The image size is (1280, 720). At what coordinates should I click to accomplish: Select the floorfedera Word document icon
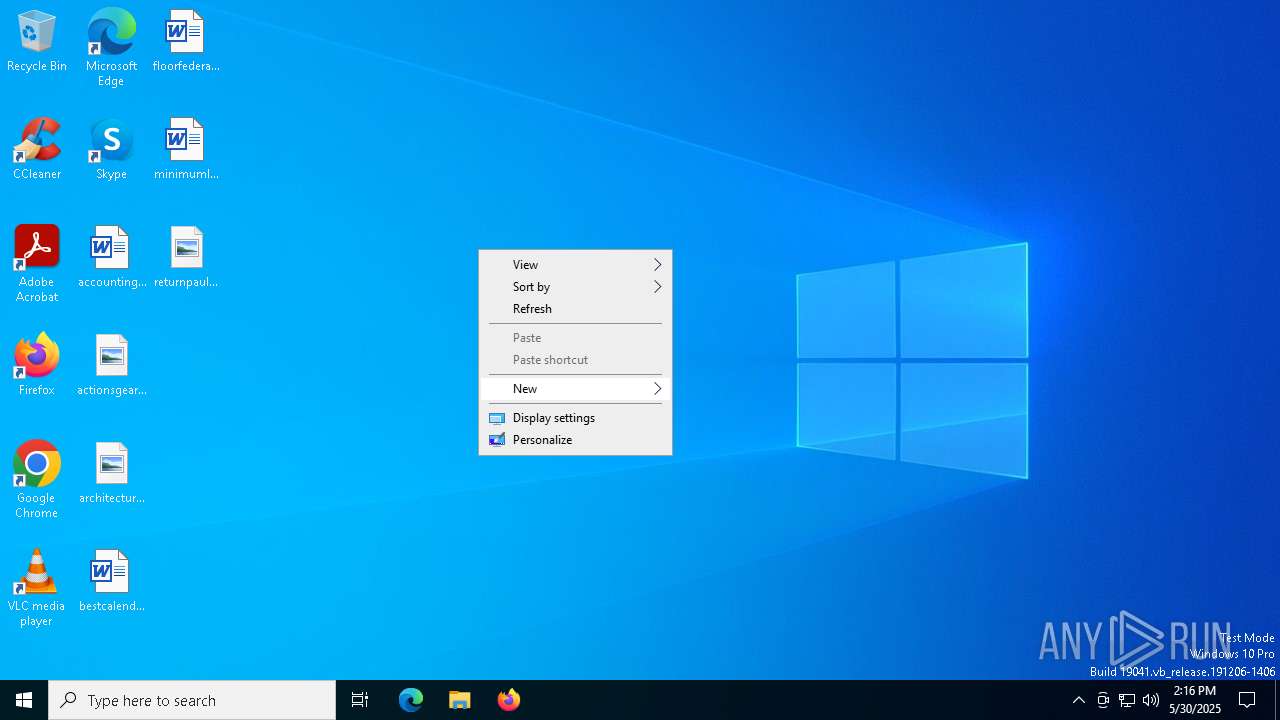[185, 42]
